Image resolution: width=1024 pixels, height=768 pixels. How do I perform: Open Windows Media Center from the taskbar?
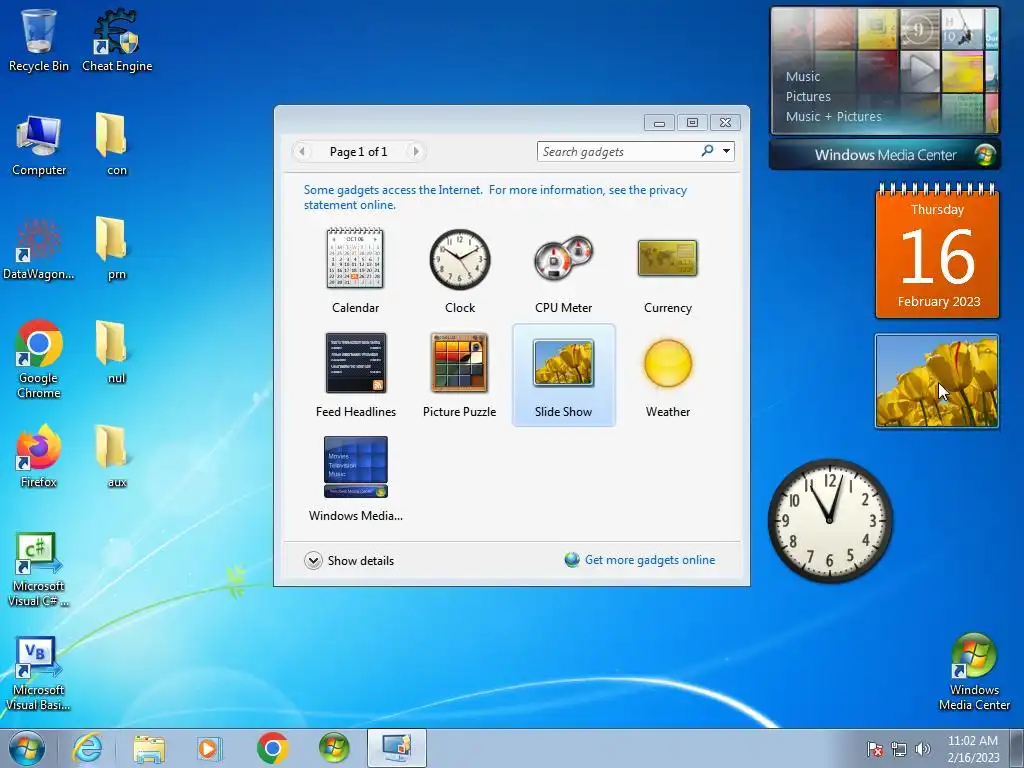tap(334, 748)
